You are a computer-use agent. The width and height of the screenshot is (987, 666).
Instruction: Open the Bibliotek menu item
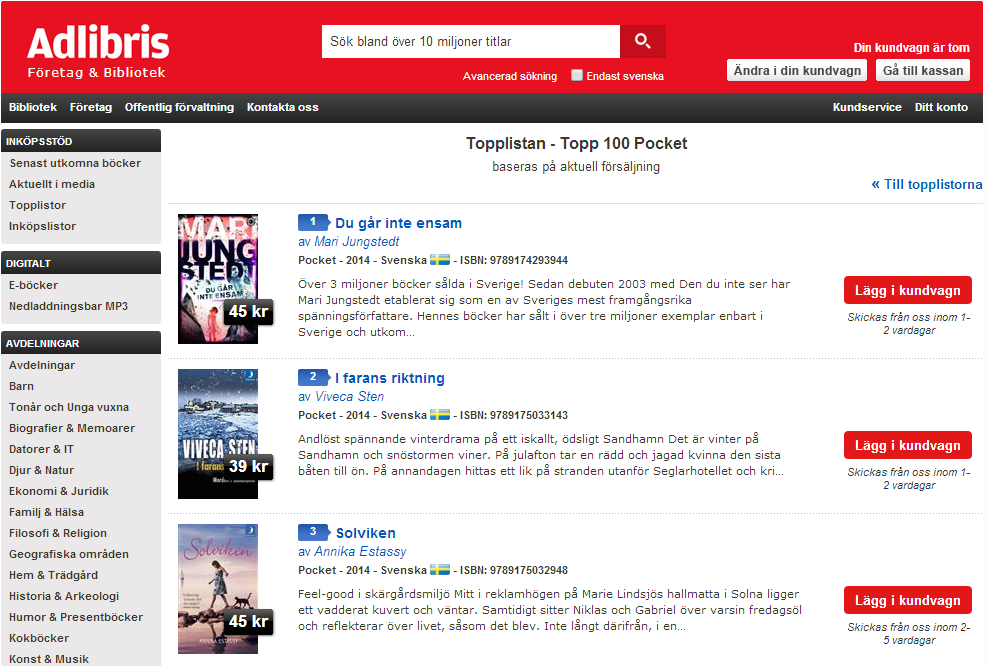[33, 107]
